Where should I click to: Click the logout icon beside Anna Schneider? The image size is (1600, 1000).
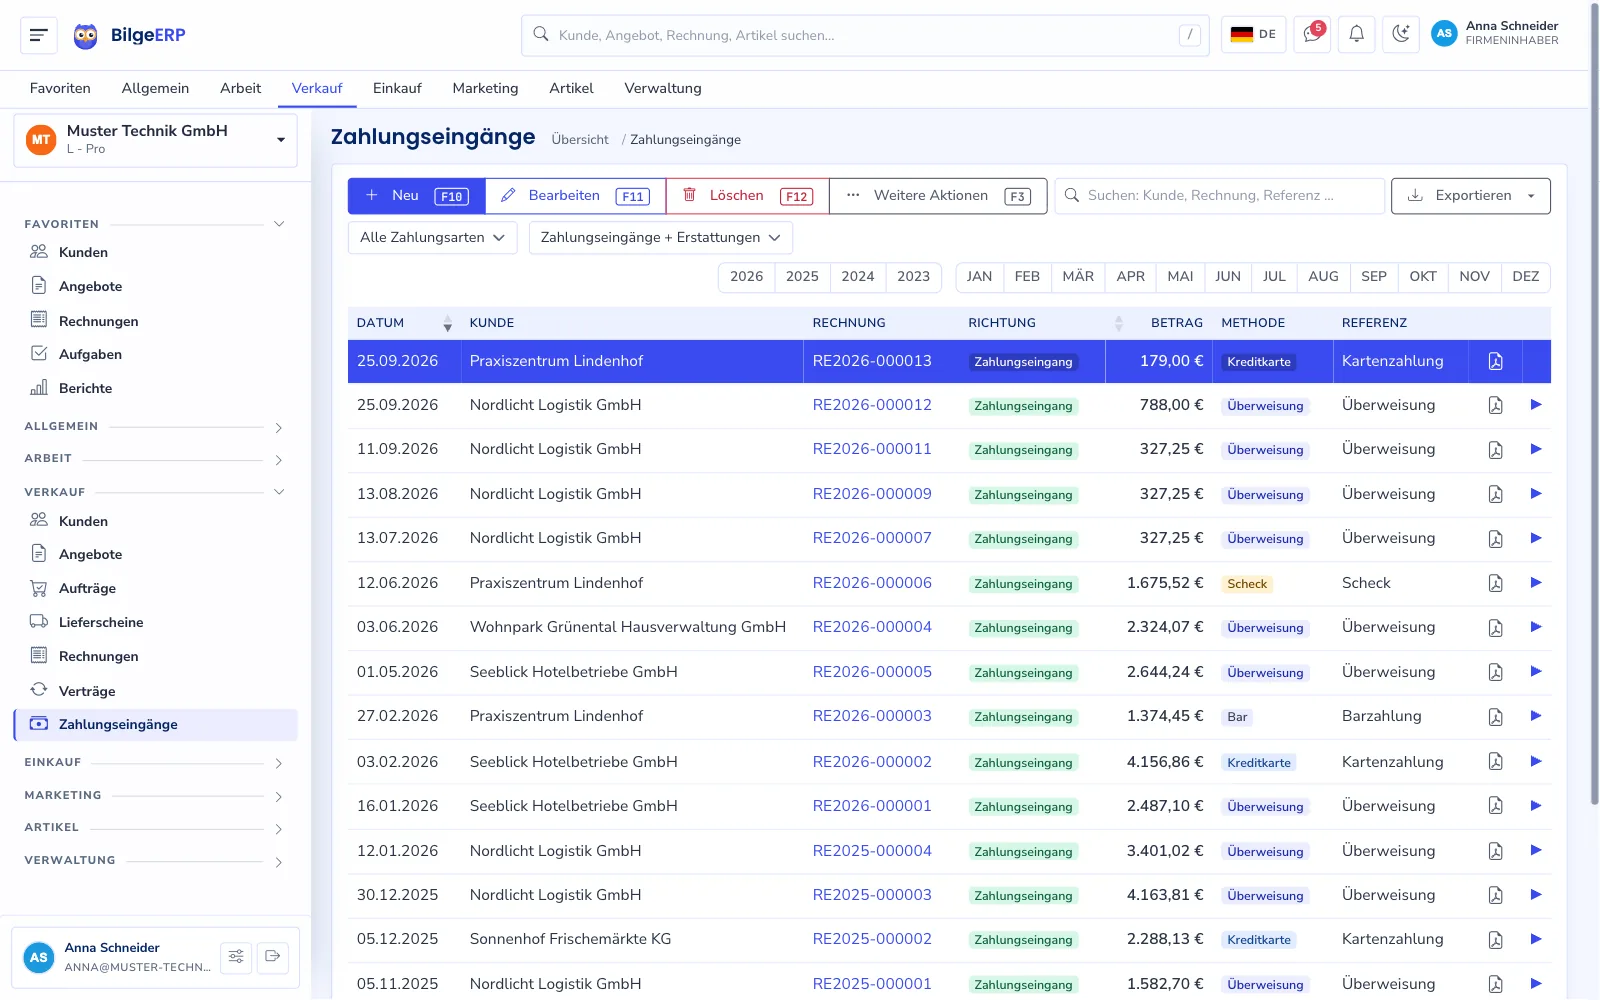pos(272,957)
